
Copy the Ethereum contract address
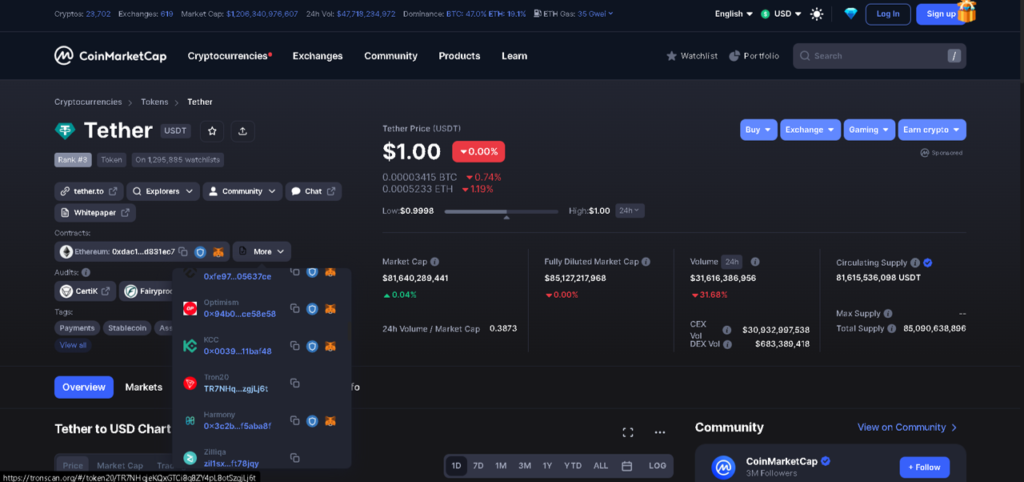pos(184,251)
